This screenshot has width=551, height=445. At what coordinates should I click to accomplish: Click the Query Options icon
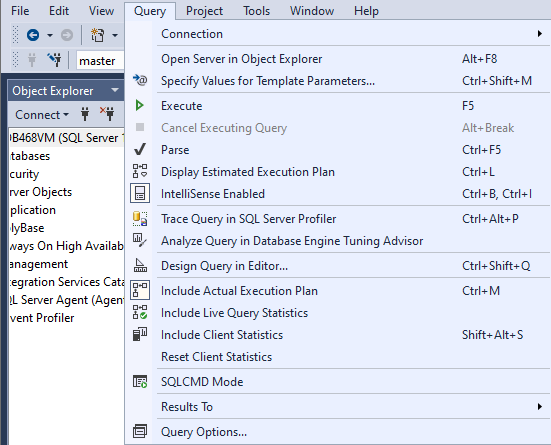coord(140,431)
